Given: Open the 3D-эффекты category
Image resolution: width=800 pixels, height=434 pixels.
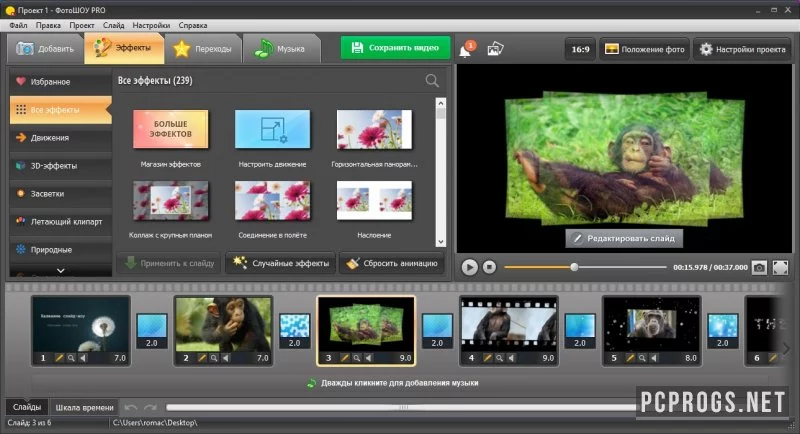Looking at the screenshot, I should coord(61,166).
